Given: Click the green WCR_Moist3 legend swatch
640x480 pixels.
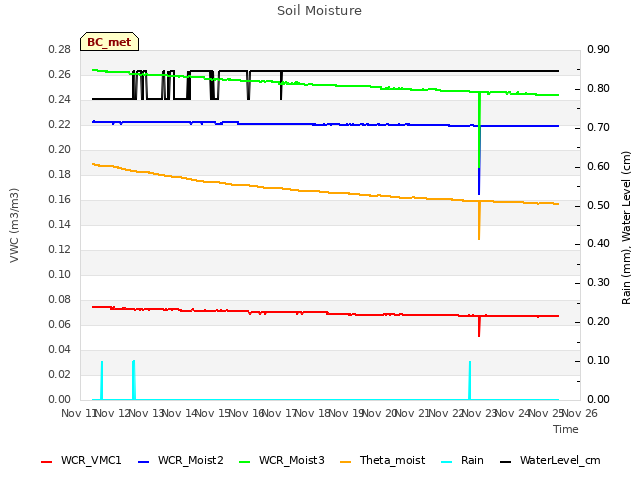Looking at the screenshot, I should pyautogui.click(x=244, y=462).
